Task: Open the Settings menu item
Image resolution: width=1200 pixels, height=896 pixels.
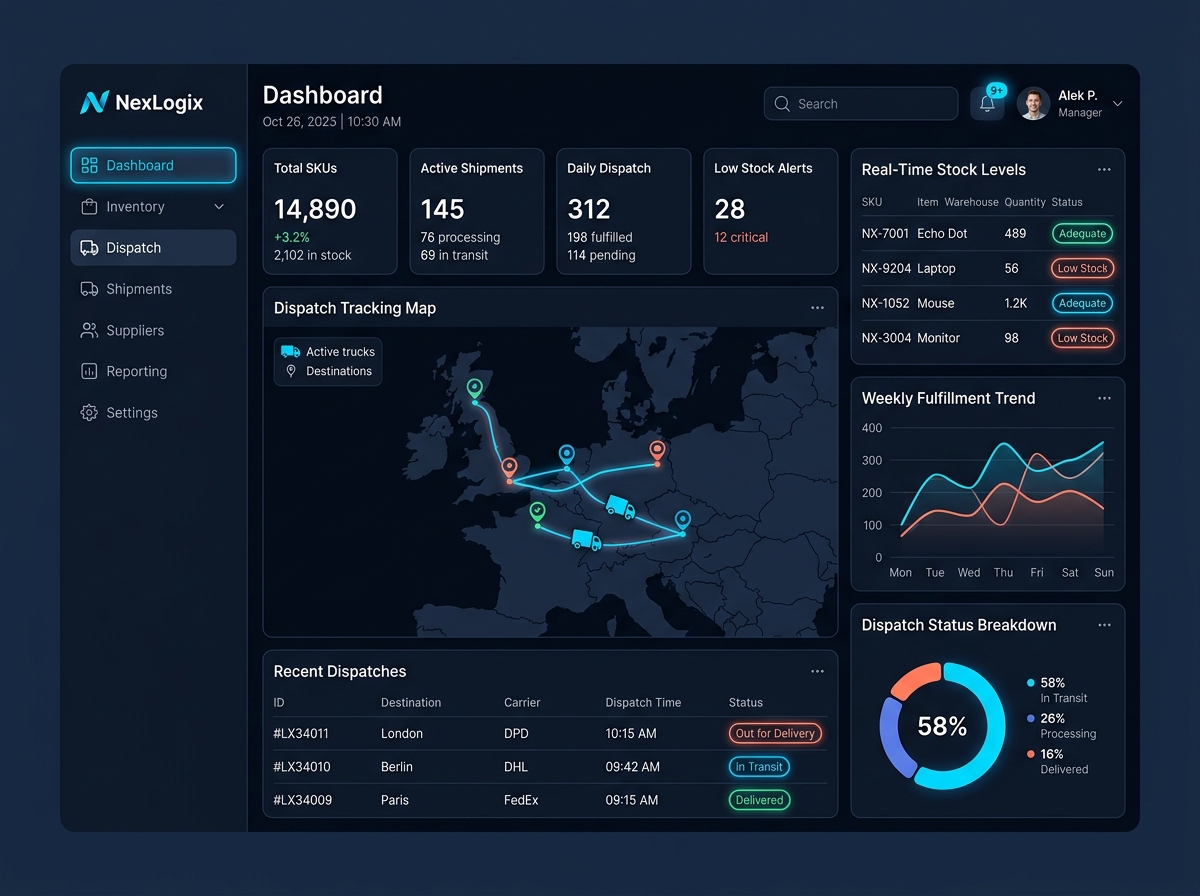Action: [153, 412]
